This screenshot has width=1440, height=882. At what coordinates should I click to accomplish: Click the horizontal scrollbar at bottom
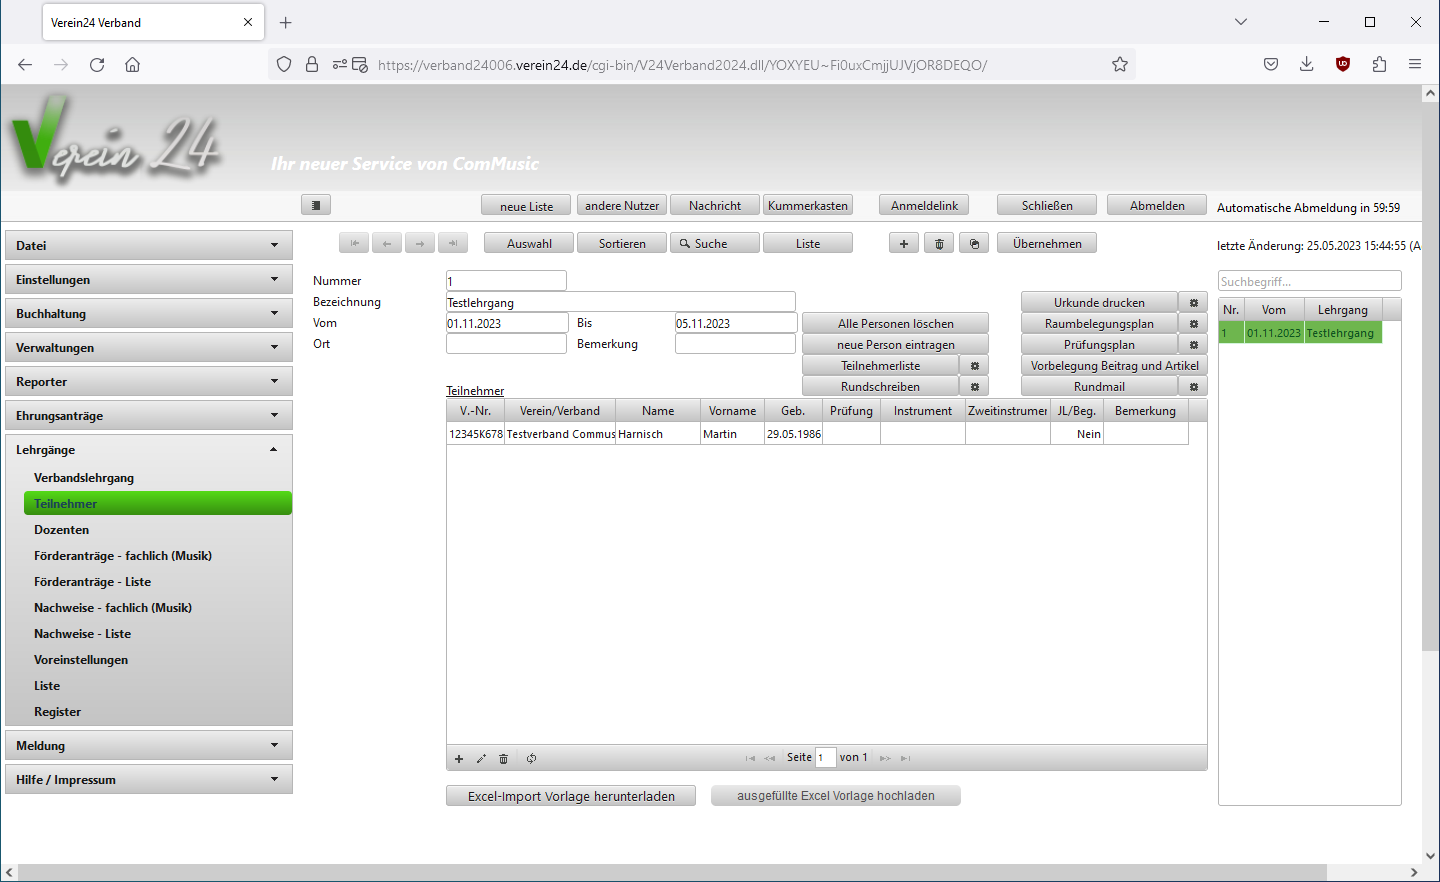pyautogui.click(x=672, y=872)
